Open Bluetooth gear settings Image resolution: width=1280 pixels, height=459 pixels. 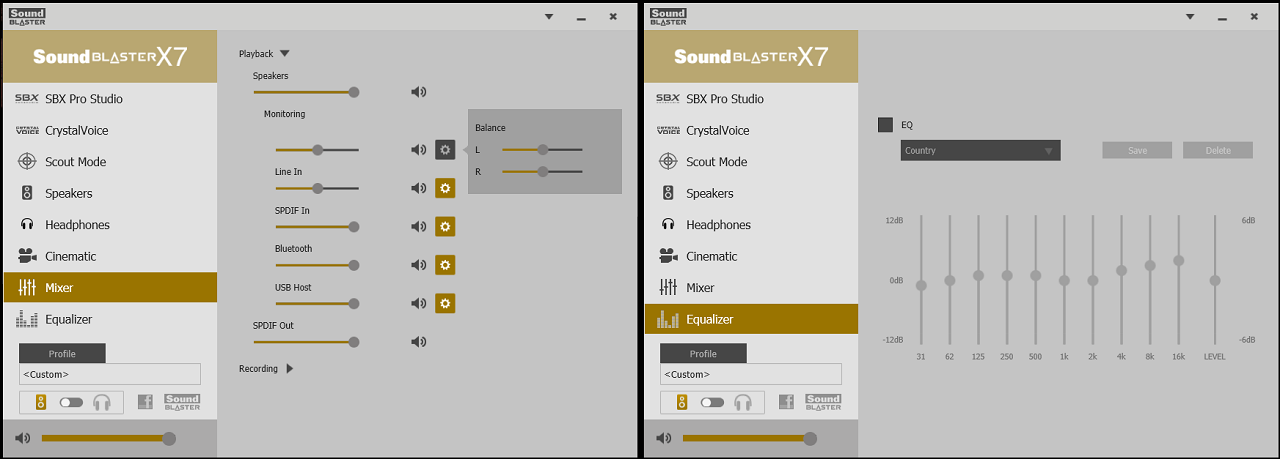[445, 265]
